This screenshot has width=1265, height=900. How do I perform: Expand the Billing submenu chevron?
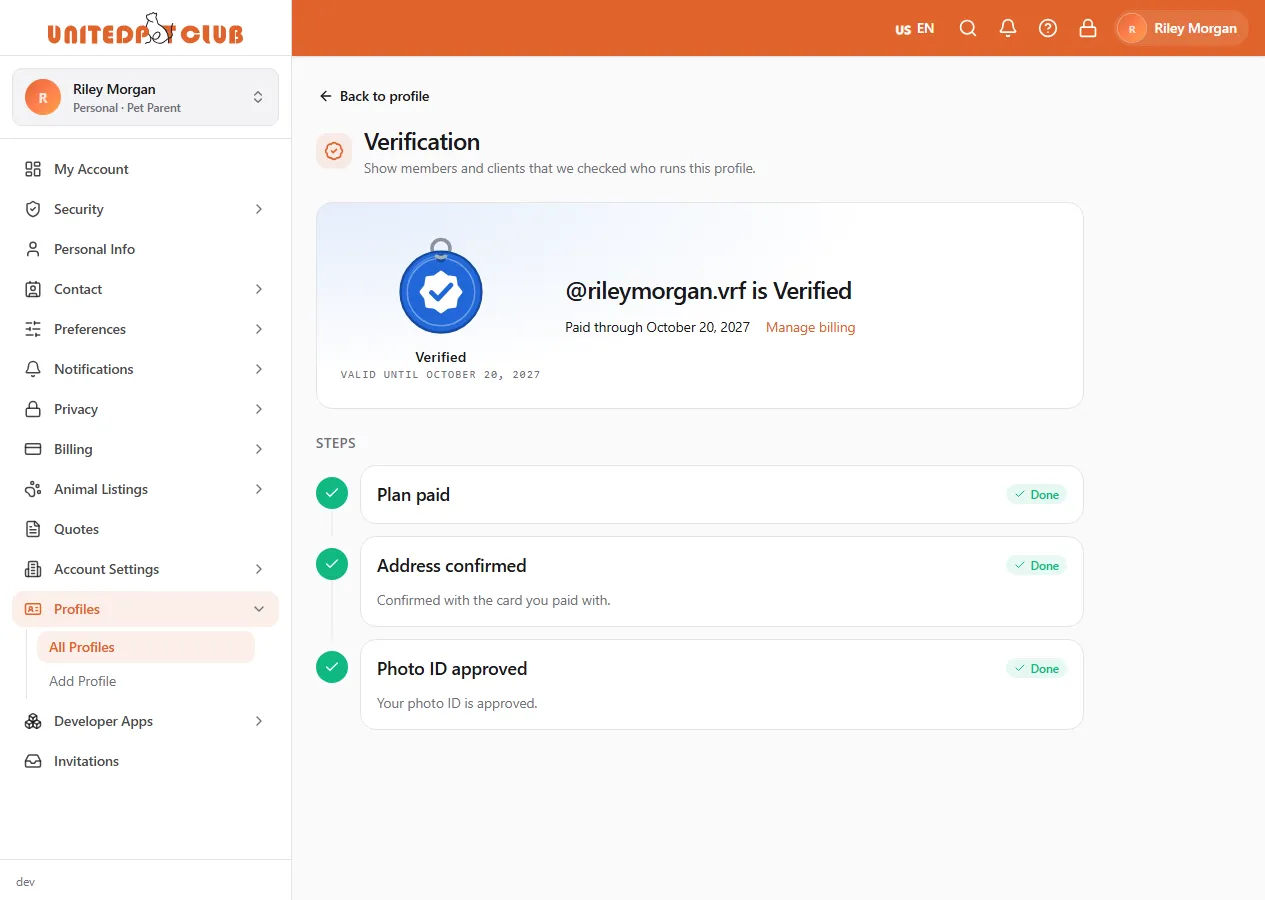259,449
